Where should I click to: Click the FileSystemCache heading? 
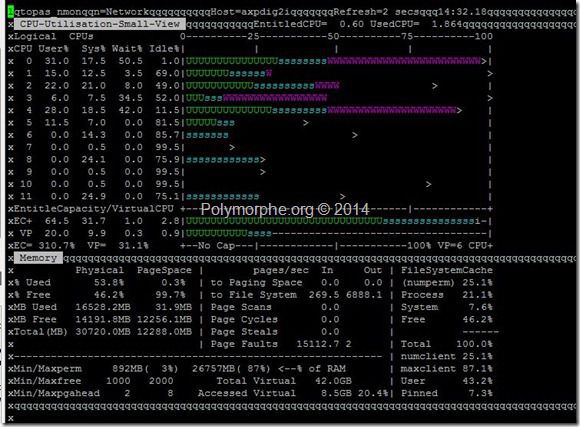coord(447,270)
